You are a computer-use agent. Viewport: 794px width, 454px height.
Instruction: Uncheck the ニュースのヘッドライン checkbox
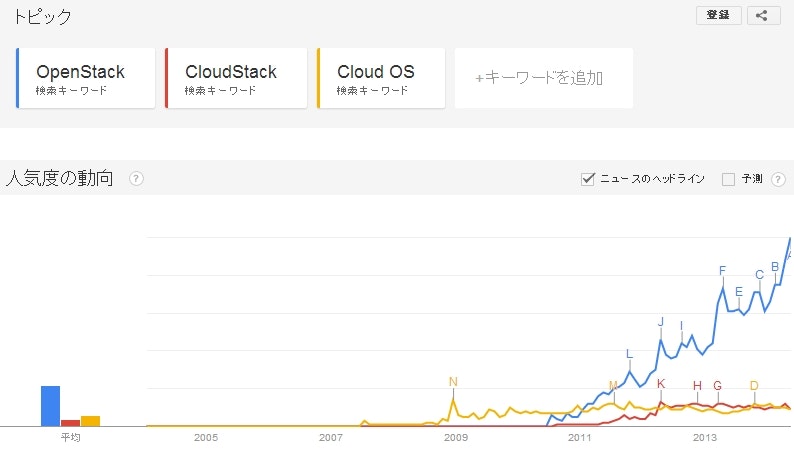[588, 179]
